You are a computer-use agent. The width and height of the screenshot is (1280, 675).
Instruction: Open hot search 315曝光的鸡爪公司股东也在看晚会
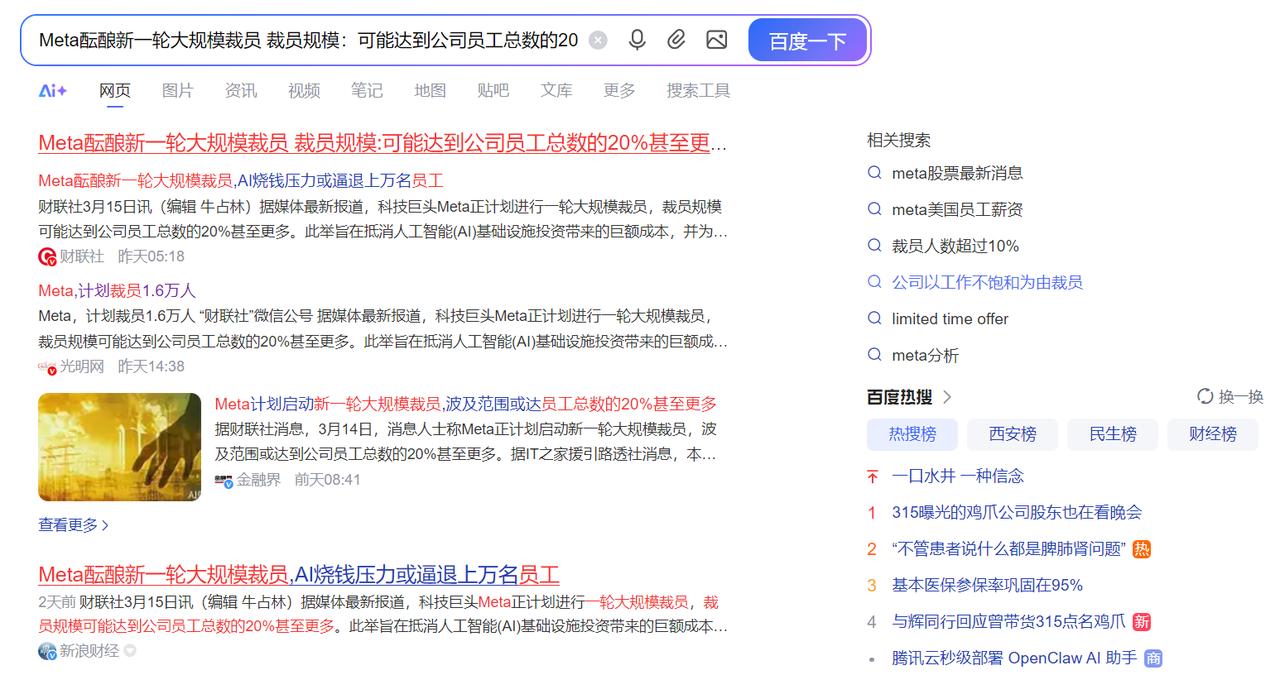point(1016,512)
